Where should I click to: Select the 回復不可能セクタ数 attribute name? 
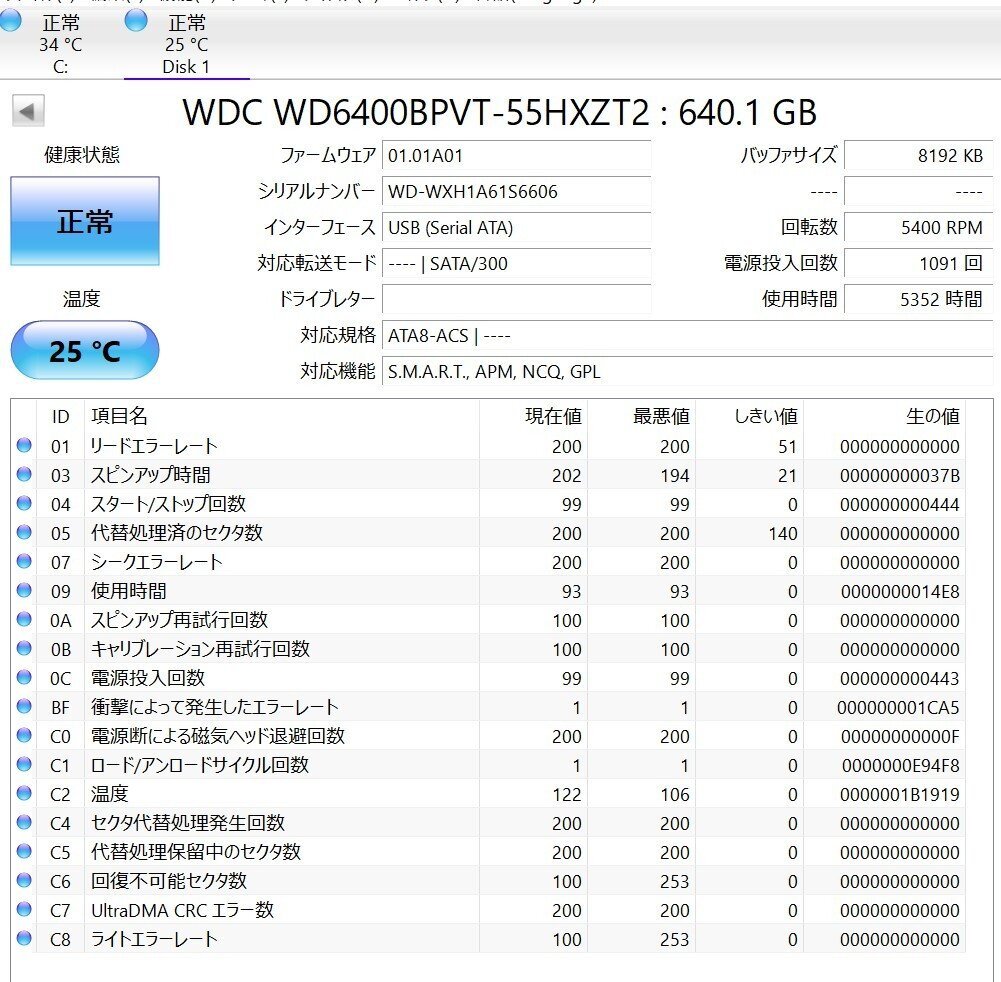point(169,880)
